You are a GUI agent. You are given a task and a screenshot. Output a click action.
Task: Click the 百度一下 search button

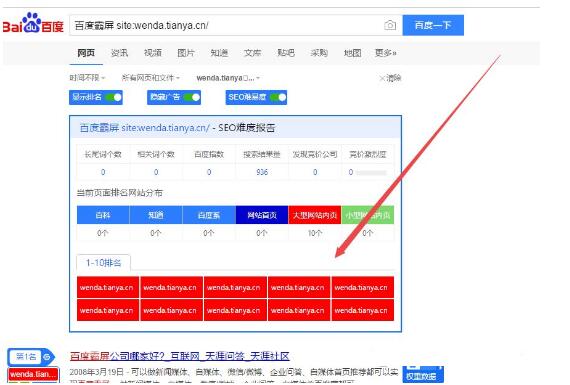(433, 25)
